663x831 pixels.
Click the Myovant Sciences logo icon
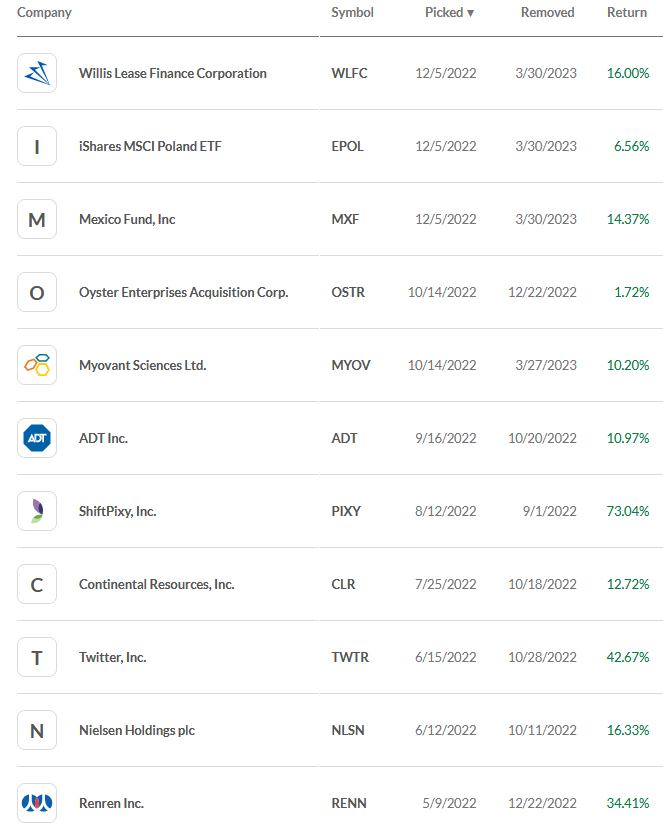(x=37, y=365)
